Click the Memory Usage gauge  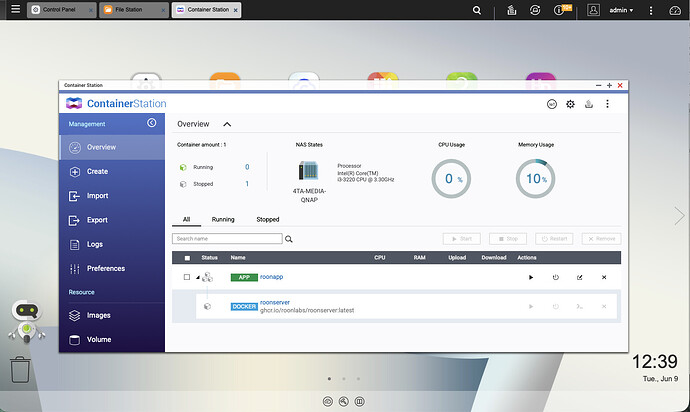[535, 178]
